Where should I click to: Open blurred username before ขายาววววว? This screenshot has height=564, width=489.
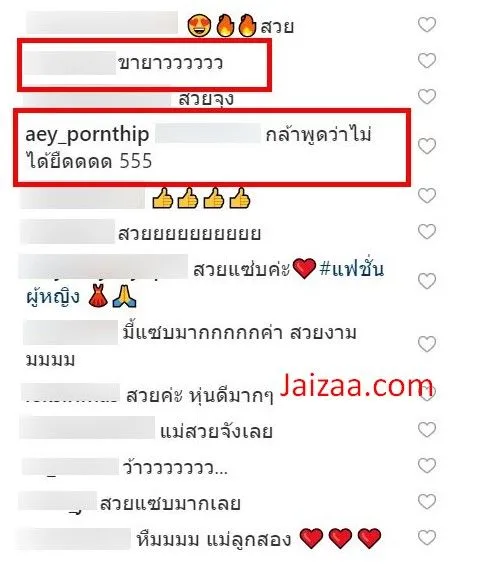click(x=69, y=63)
